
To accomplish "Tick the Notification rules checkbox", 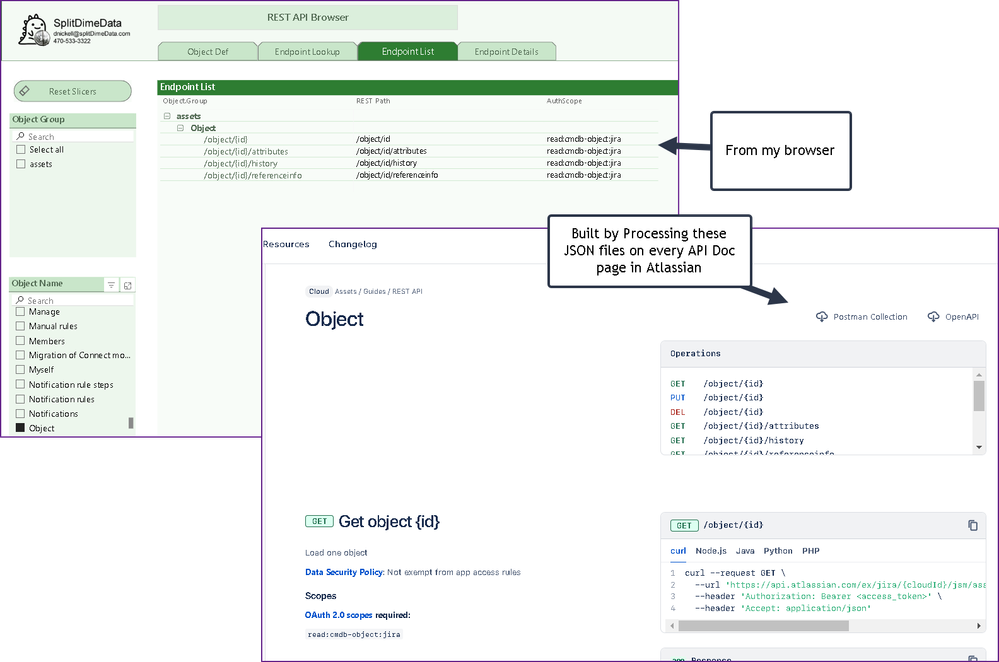I will pos(20,399).
